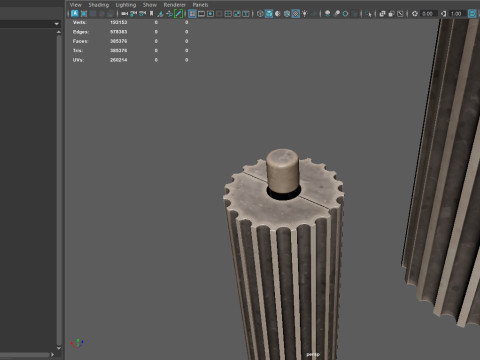Select the small cylinder pin on the gear
480x360 pixels.
click(282, 170)
